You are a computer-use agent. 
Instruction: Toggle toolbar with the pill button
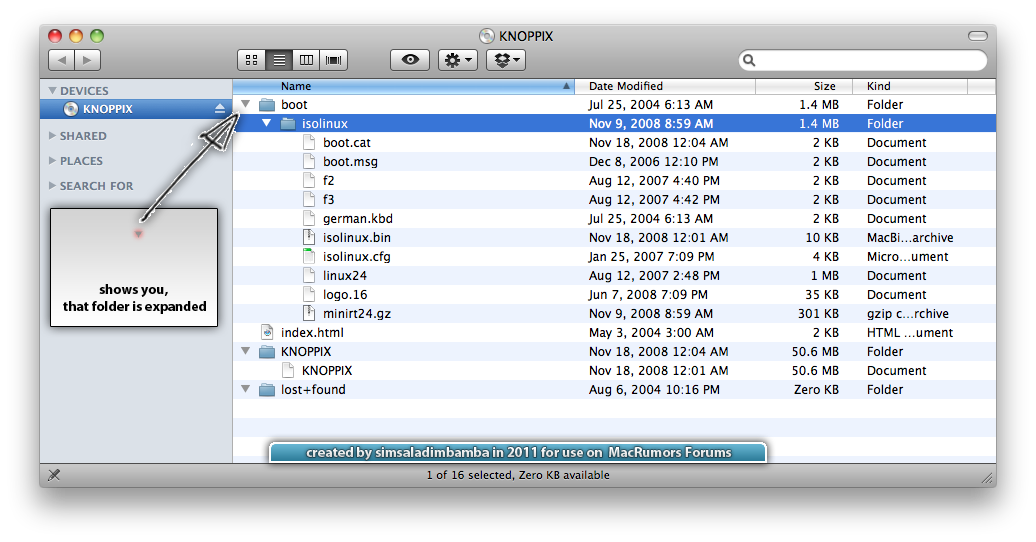tap(978, 36)
